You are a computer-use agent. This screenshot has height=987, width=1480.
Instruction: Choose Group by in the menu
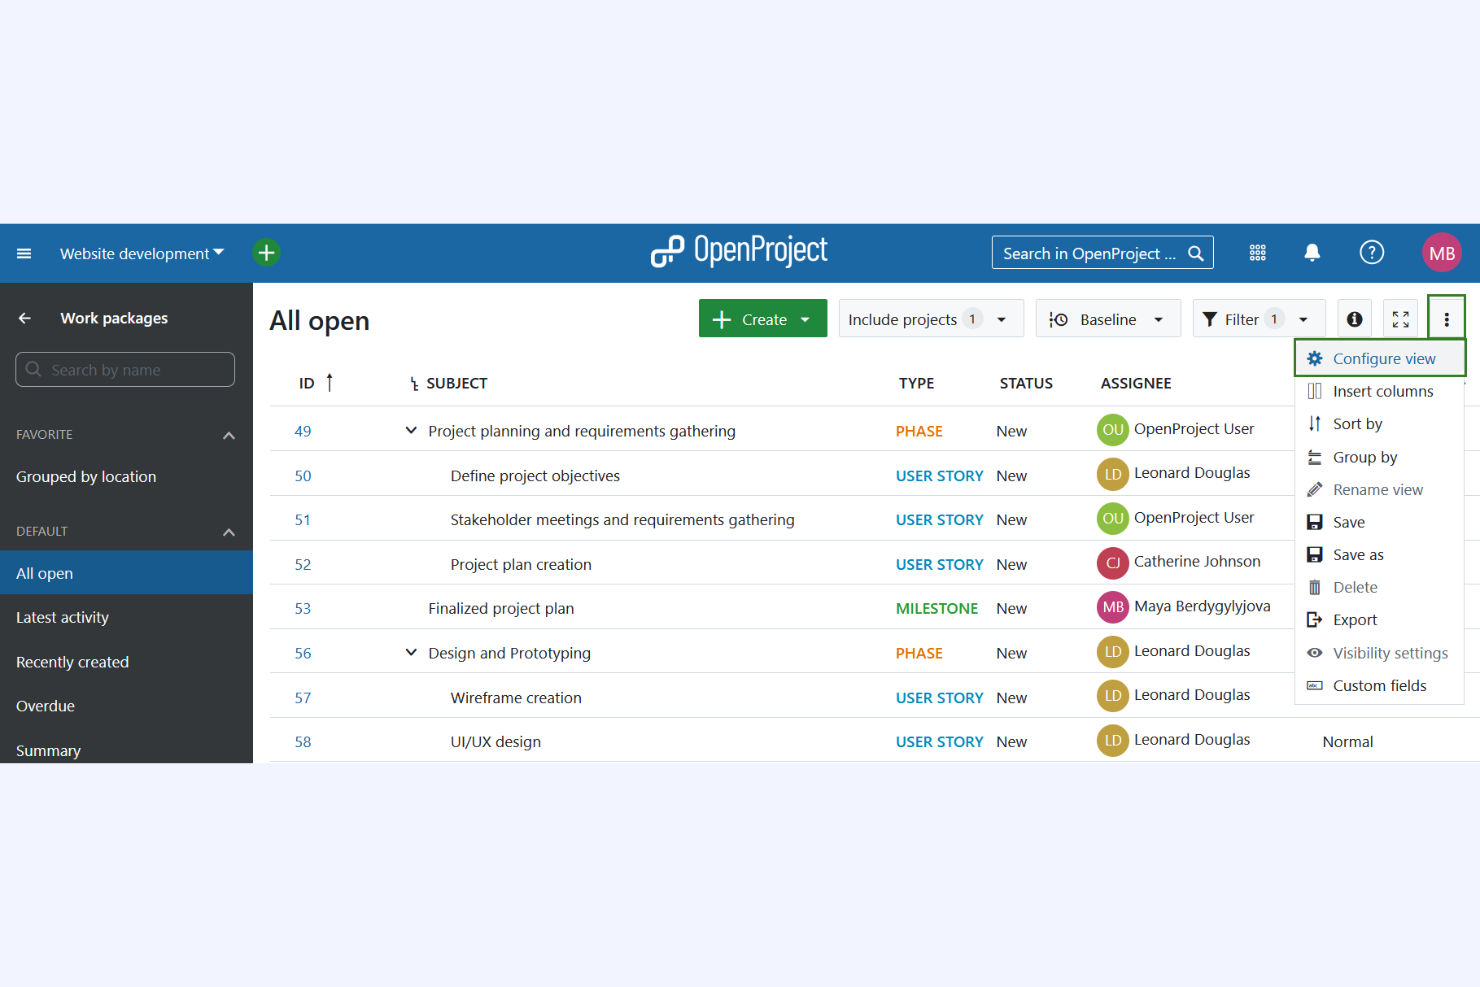click(x=1380, y=457)
